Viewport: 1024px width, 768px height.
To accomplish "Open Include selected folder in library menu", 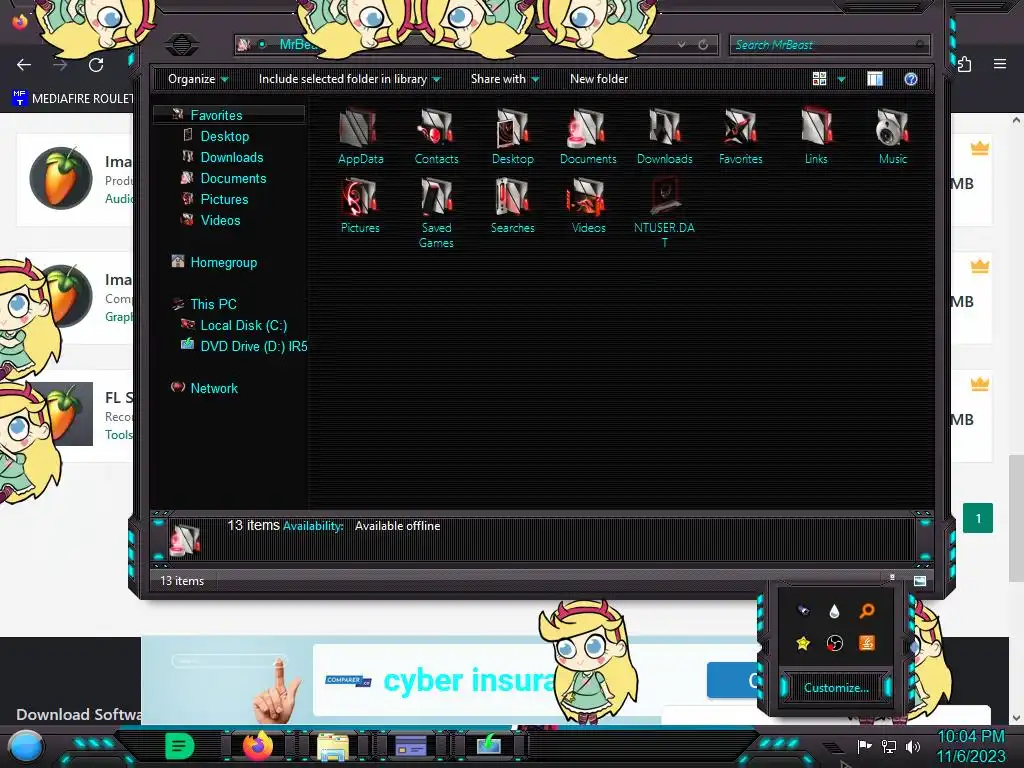I will pos(349,79).
